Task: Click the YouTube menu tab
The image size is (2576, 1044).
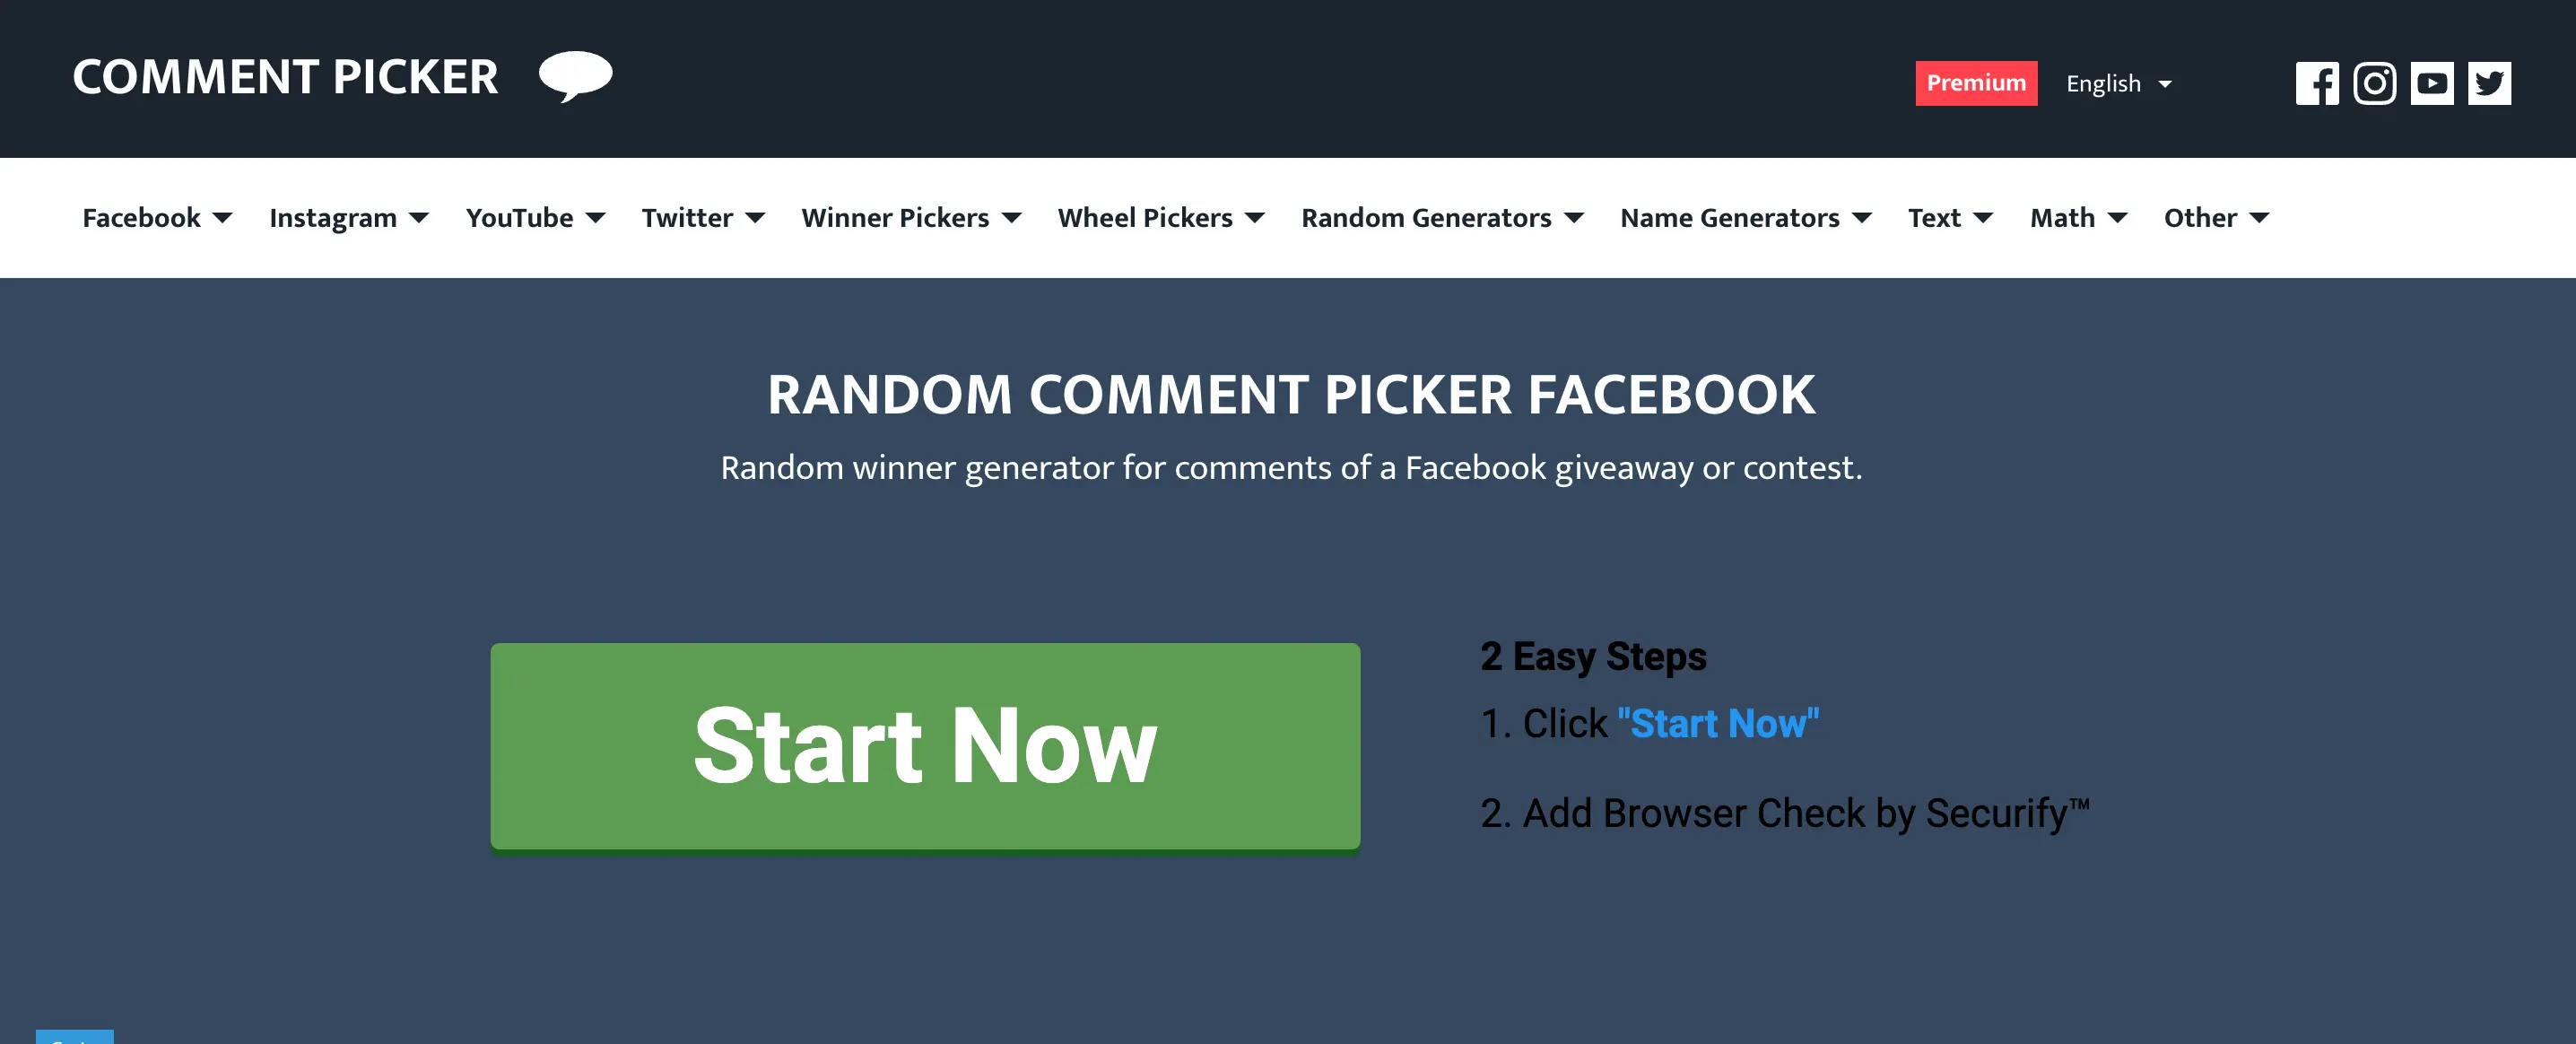Action: 532,215
